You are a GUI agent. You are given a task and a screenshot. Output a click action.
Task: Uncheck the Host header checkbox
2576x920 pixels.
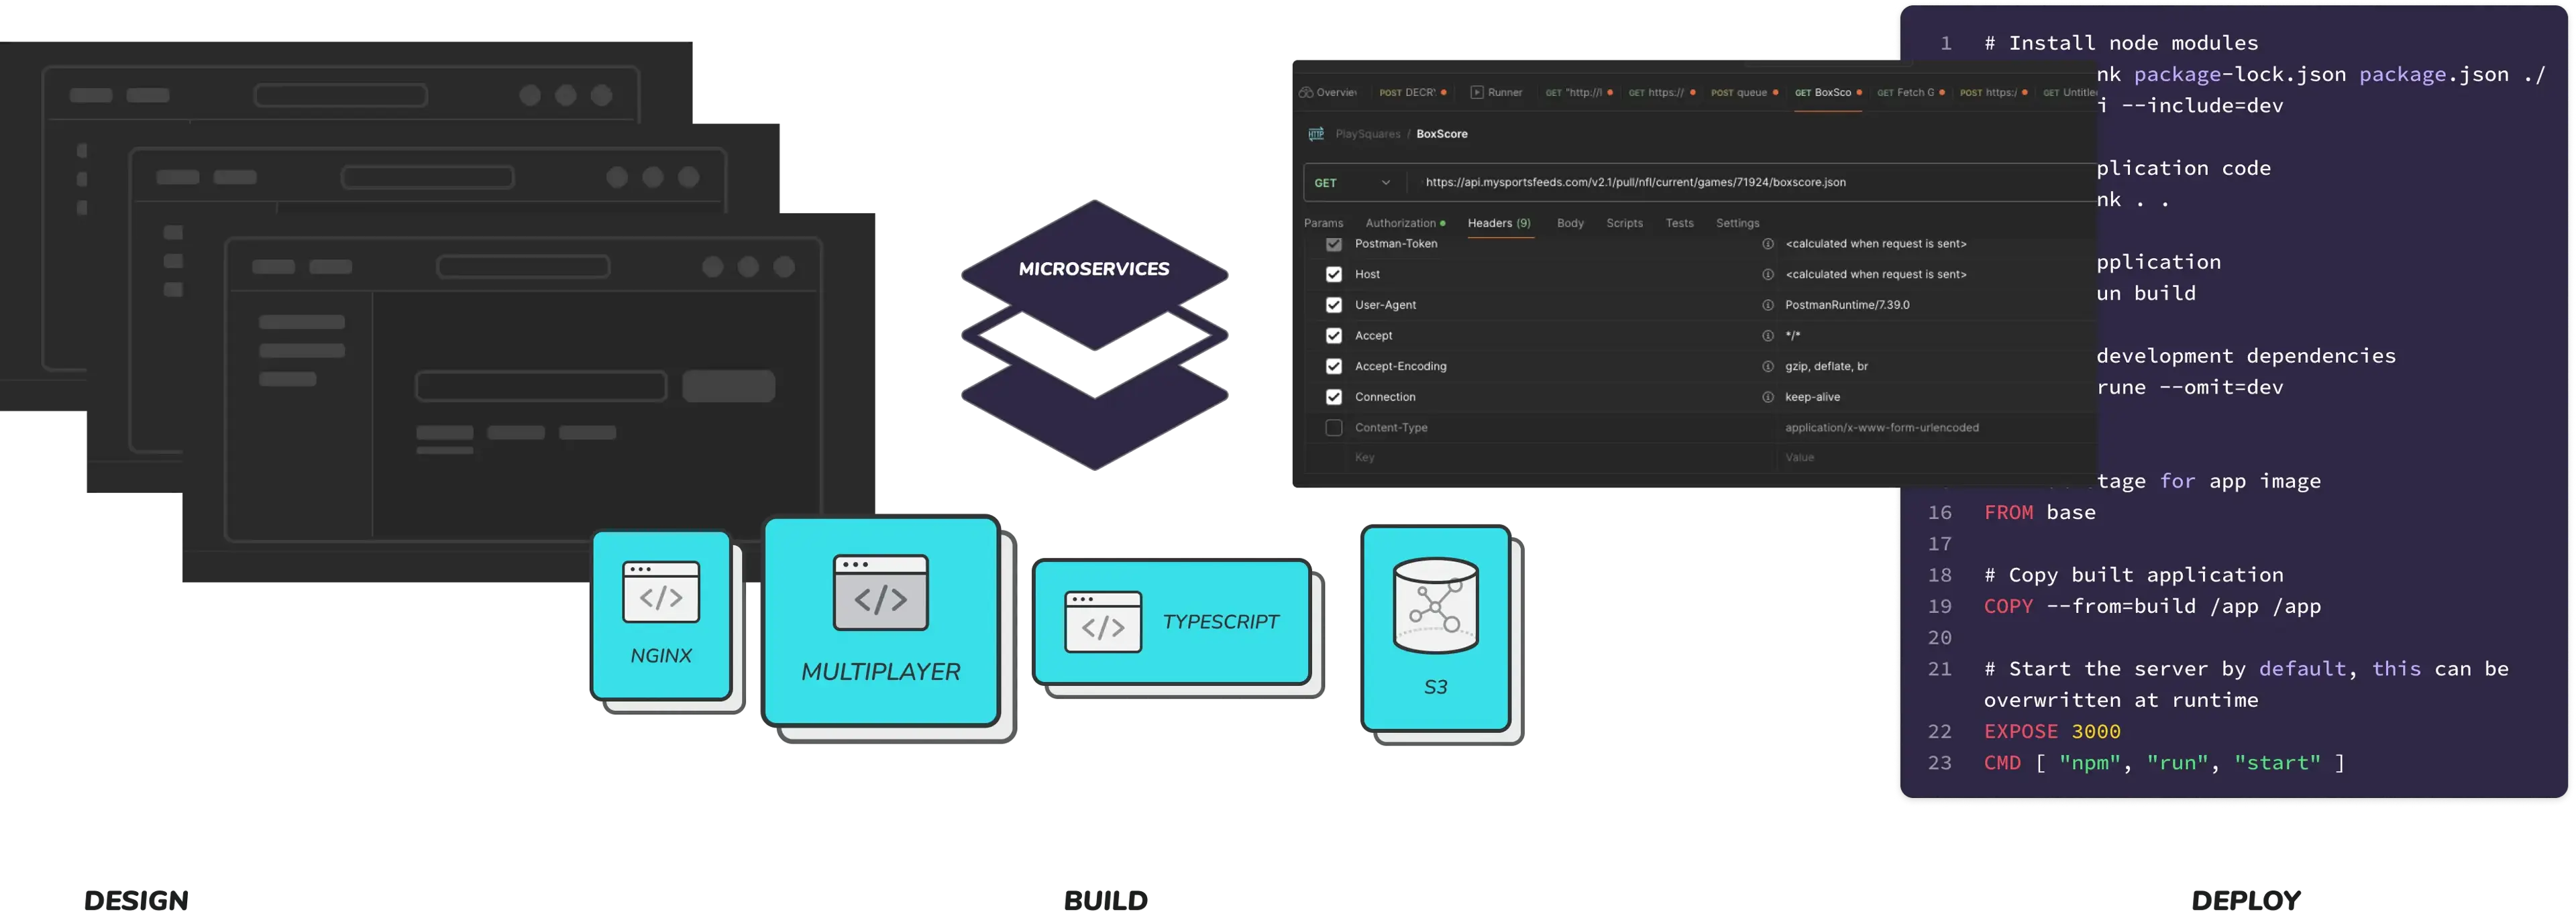pyautogui.click(x=1334, y=274)
